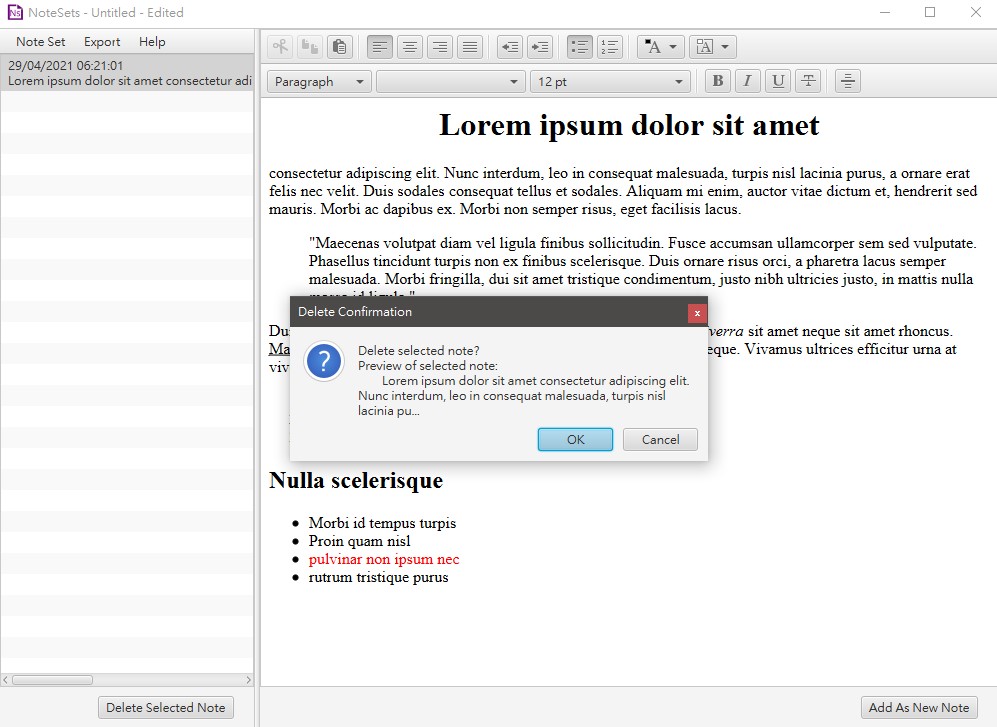Screen dimensions: 997x727
Task: Align text to the left
Action: click(379, 47)
